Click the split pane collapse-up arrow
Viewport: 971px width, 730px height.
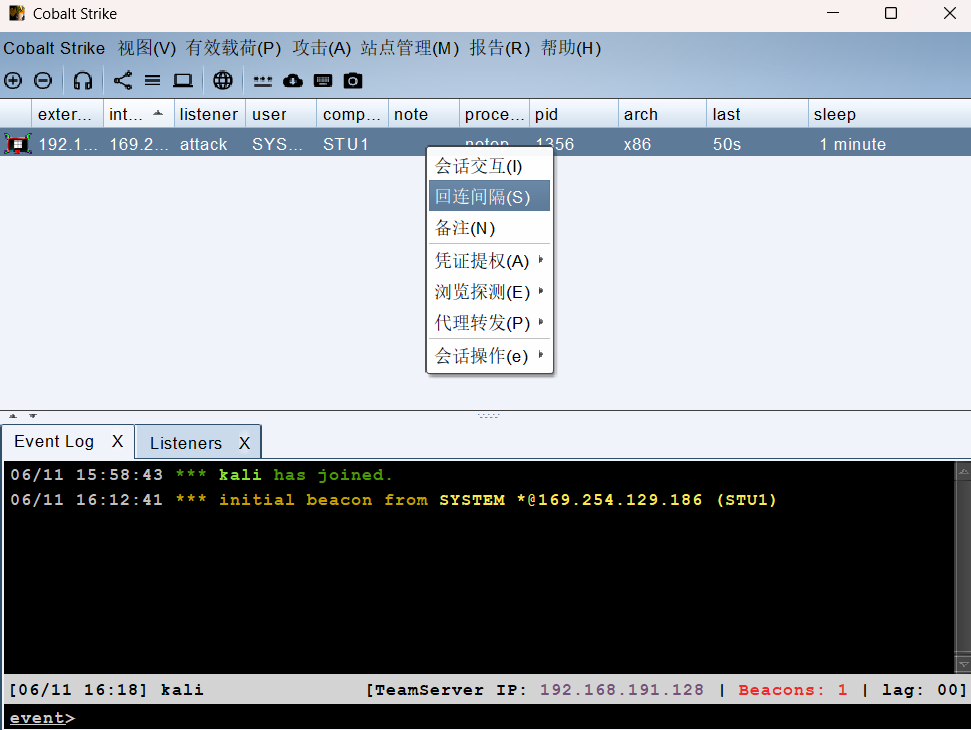point(13,416)
